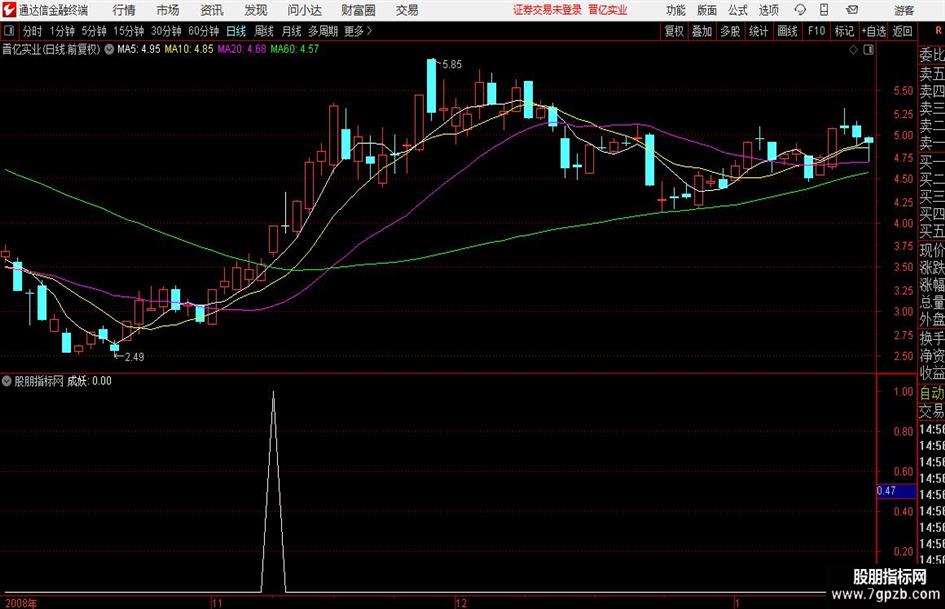Open the mobile phone icon
The width and height of the screenshot is (945, 609).
[x=824, y=10]
